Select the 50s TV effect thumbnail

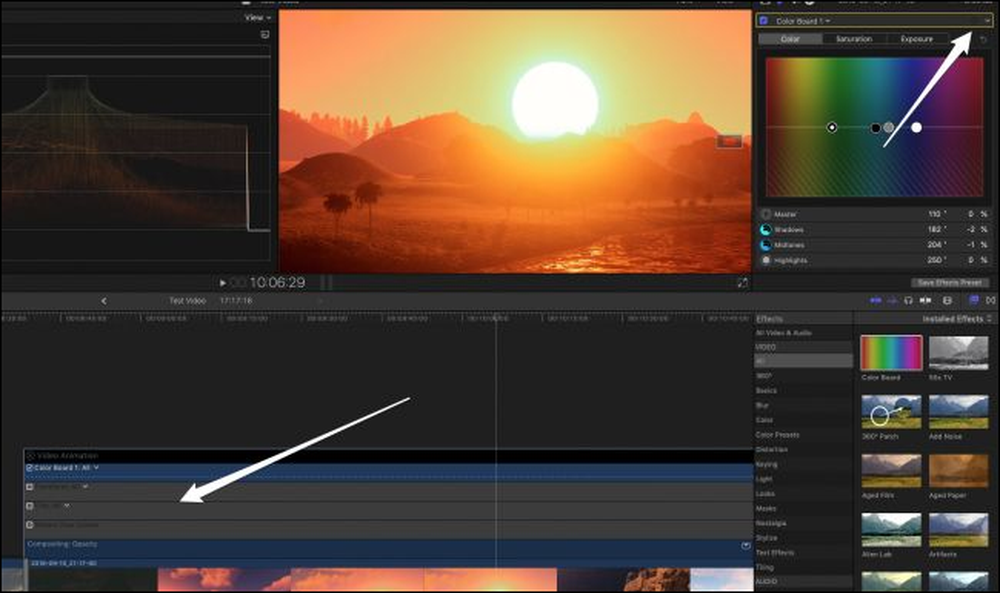(959, 353)
